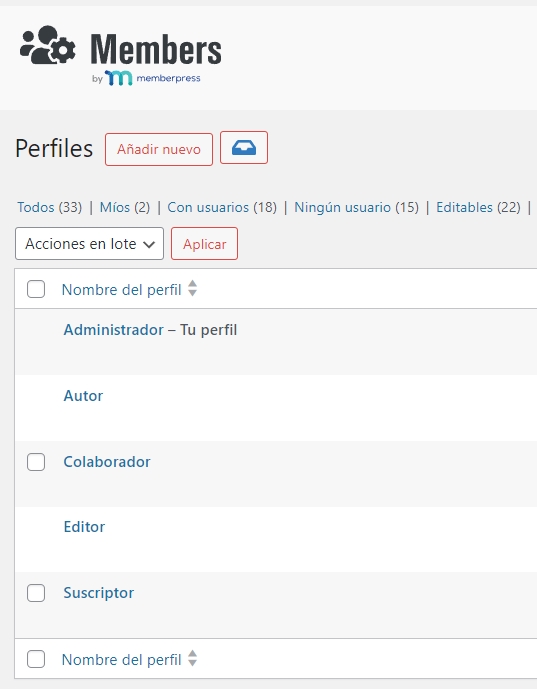Open the Editor profile link
Screen dimensions: 537x689
pyautogui.click(x=84, y=526)
